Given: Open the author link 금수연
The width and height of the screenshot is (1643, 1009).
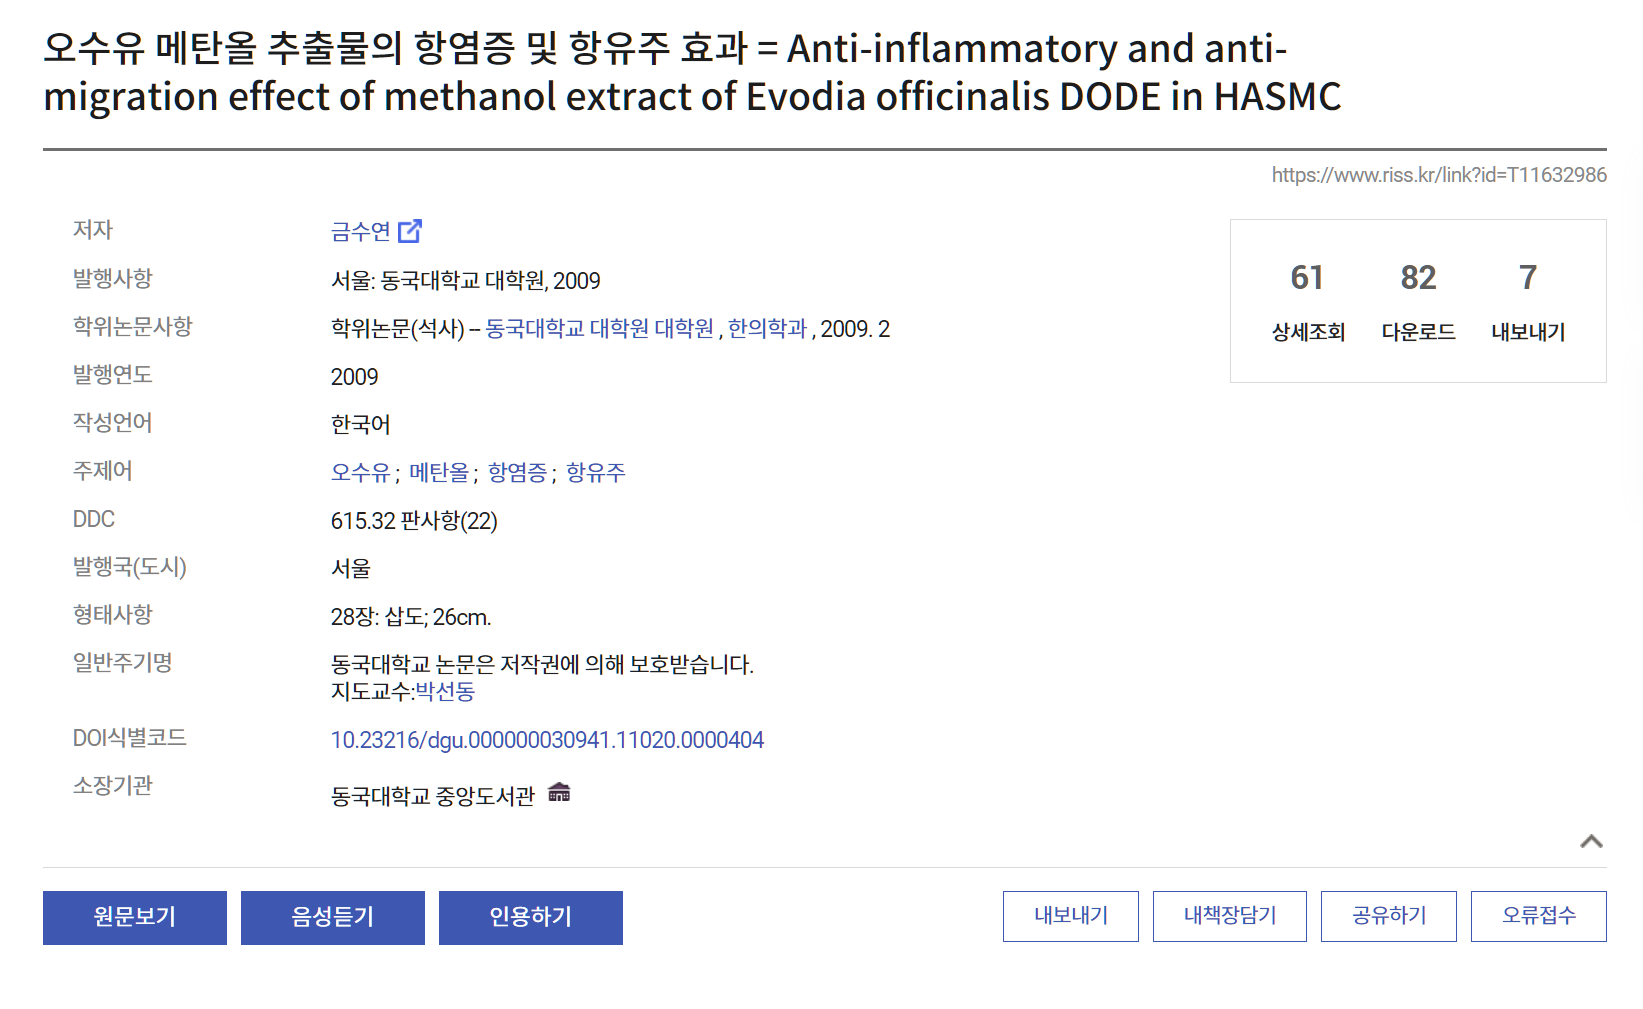Looking at the screenshot, I should point(361,232).
